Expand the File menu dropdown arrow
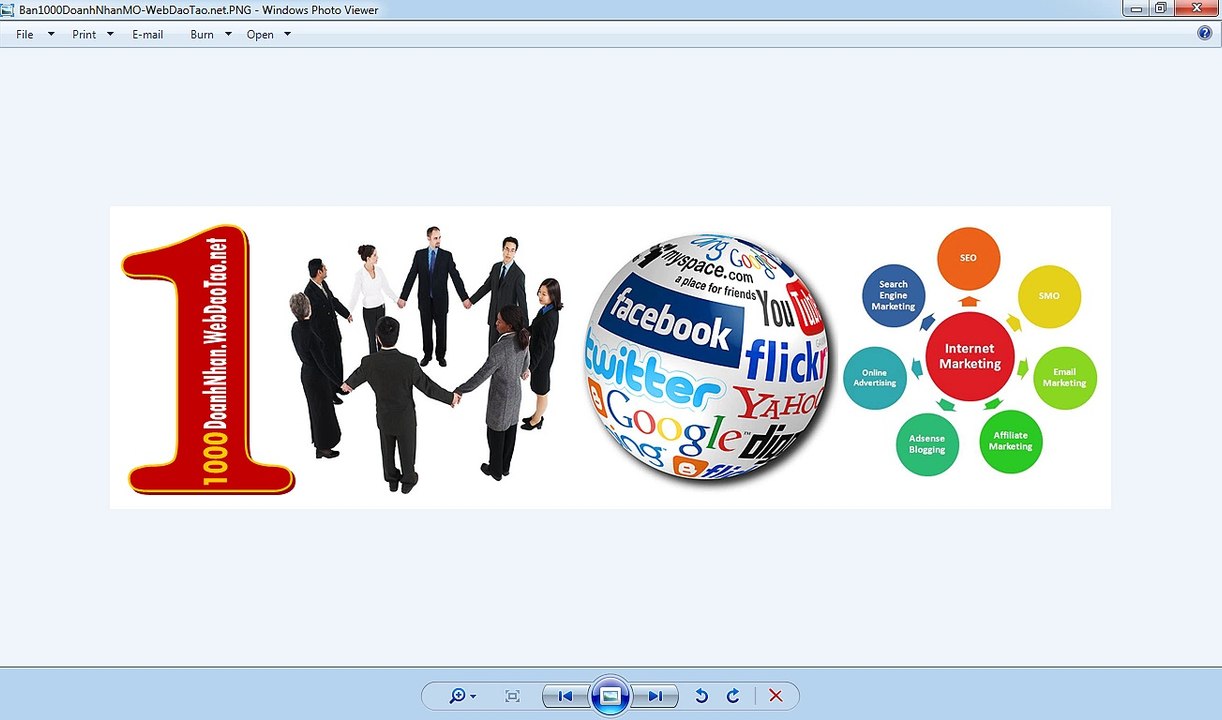1222x720 pixels. coord(51,34)
